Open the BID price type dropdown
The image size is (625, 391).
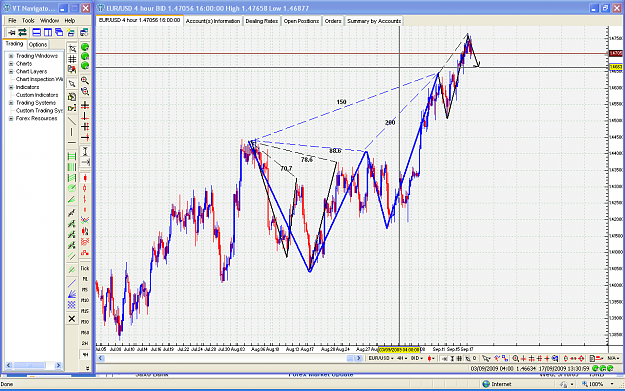pos(417,358)
